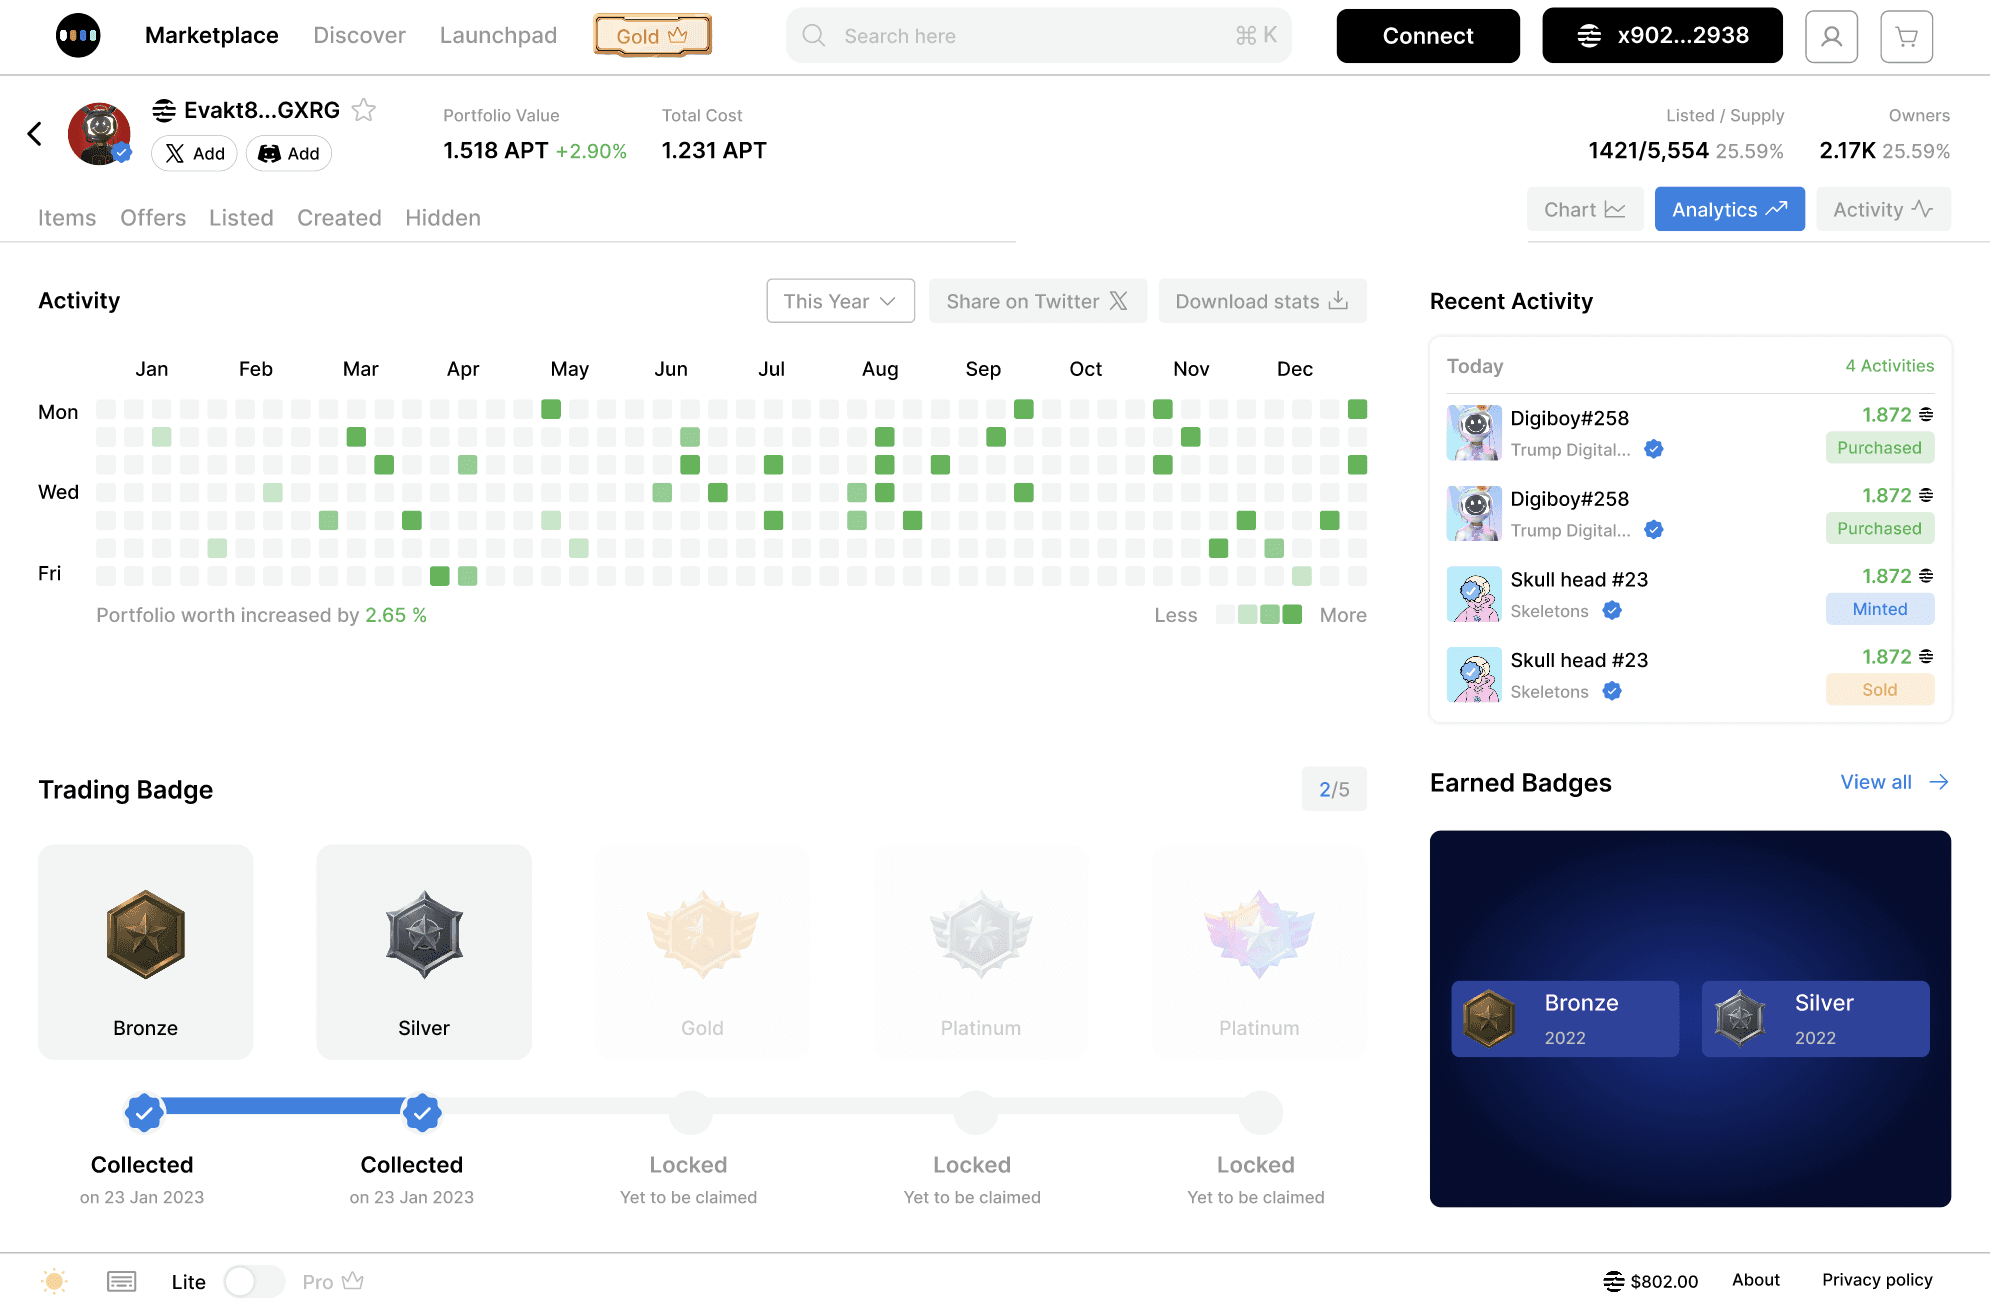1990x1308 pixels.
Task: Open the x902...2938 wallet menu
Action: click(1662, 36)
